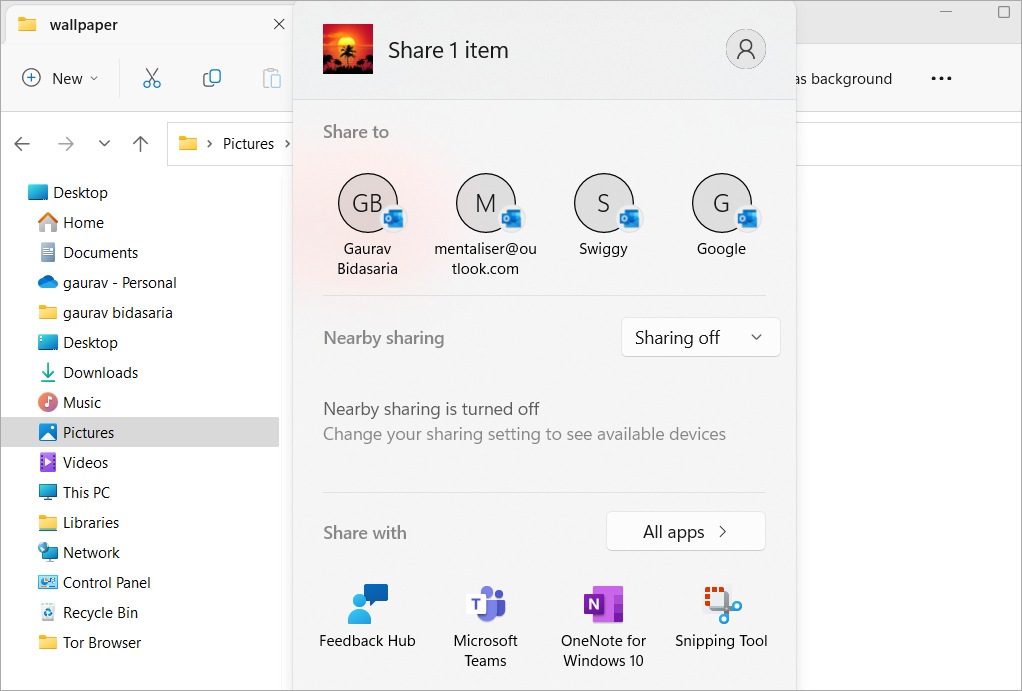Click the Paste clipboard icon
Image resolution: width=1022 pixels, height=691 pixels.
(x=272, y=78)
